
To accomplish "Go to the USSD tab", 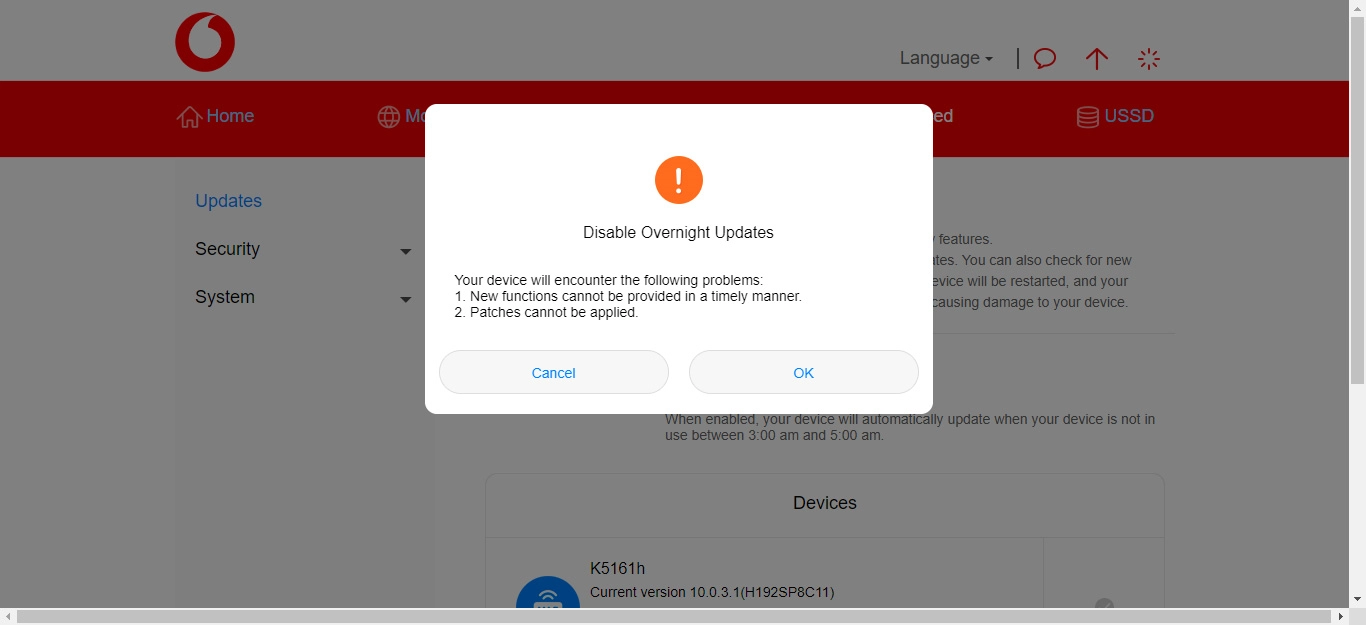I will [1128, 116].
